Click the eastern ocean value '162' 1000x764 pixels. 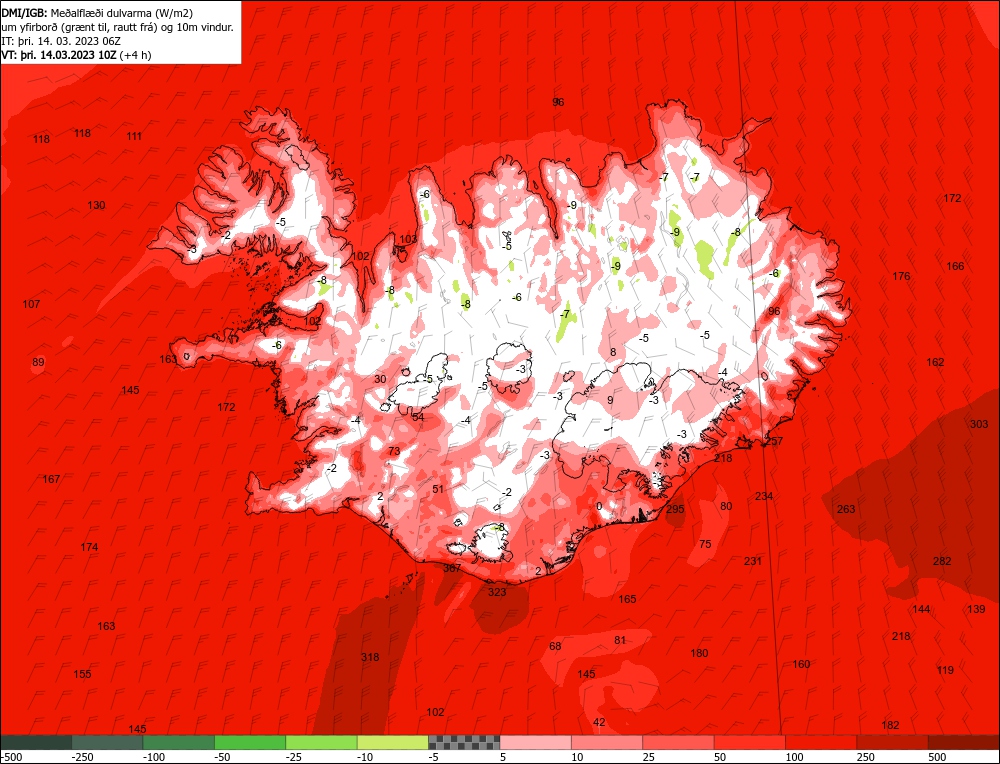[935, 362]
